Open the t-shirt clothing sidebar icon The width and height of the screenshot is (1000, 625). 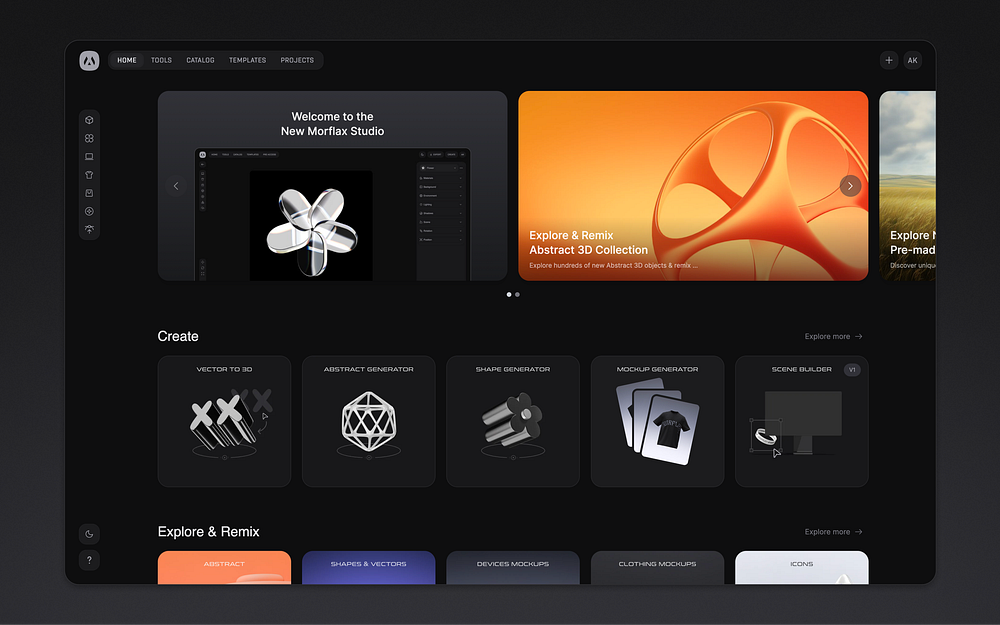[89, 175]
